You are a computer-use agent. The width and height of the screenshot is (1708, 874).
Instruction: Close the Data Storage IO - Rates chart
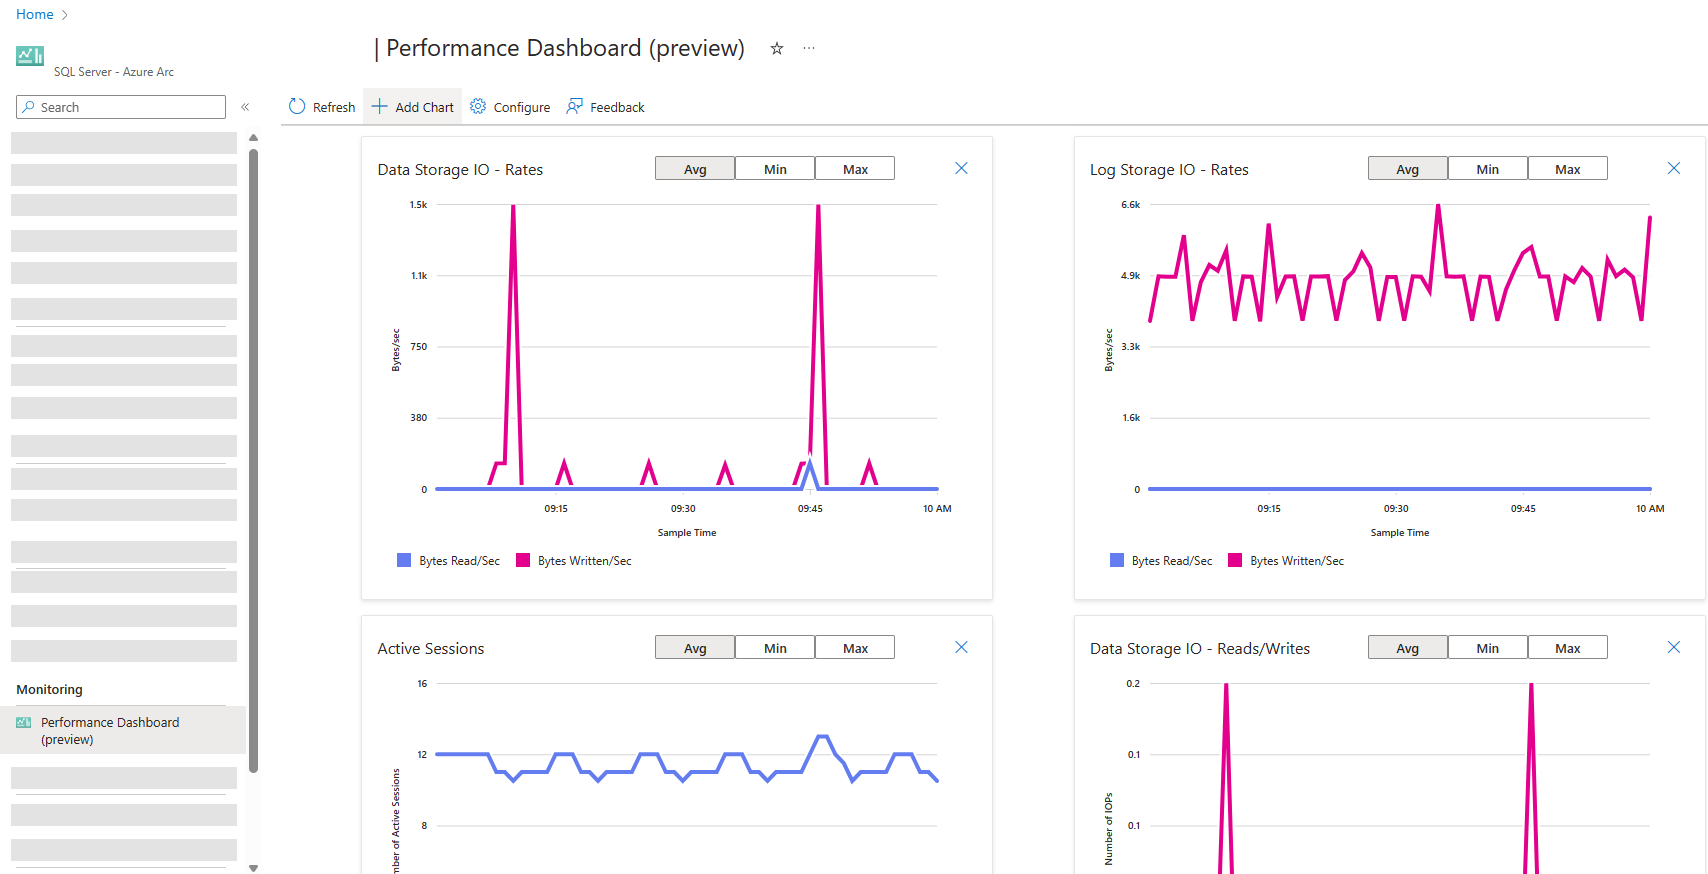click(961, 169)
